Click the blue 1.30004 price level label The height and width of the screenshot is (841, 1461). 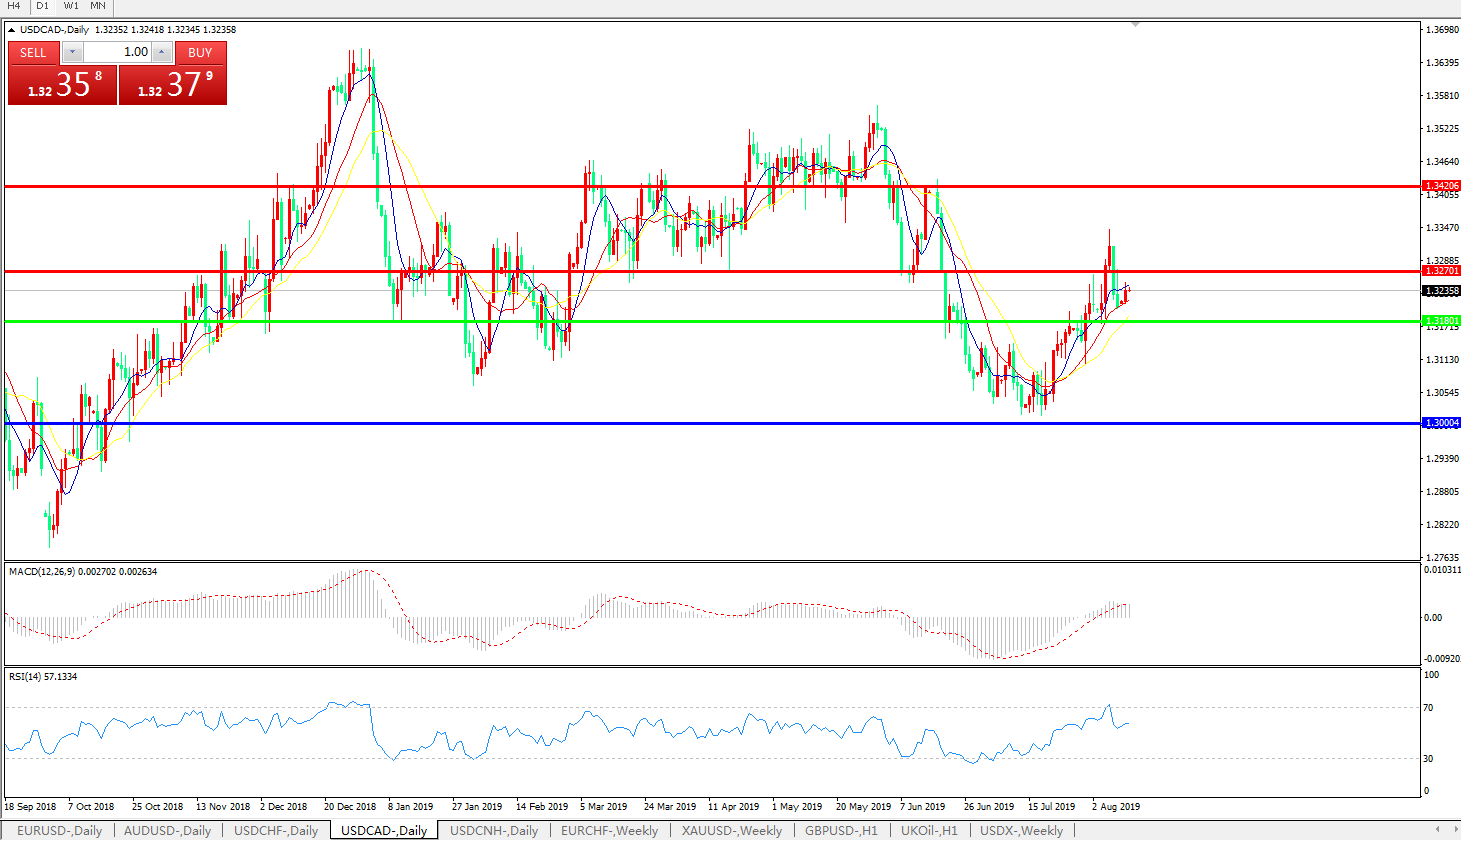point(1441,423)
